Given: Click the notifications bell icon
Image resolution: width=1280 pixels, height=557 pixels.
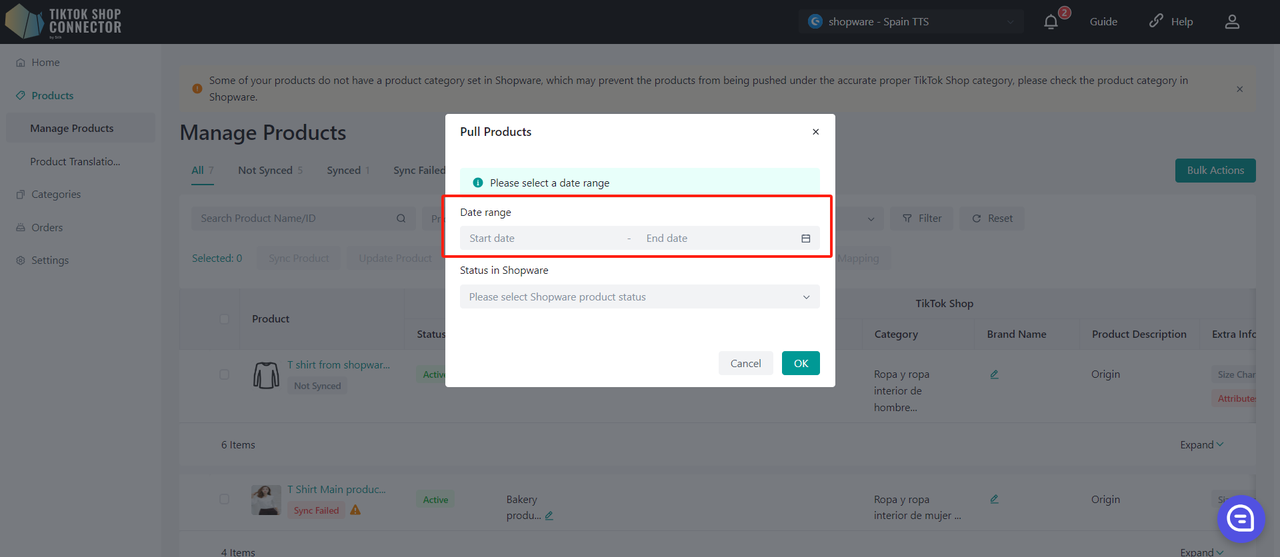Looking at the screenshot, I should click(x=1050, y=22).
